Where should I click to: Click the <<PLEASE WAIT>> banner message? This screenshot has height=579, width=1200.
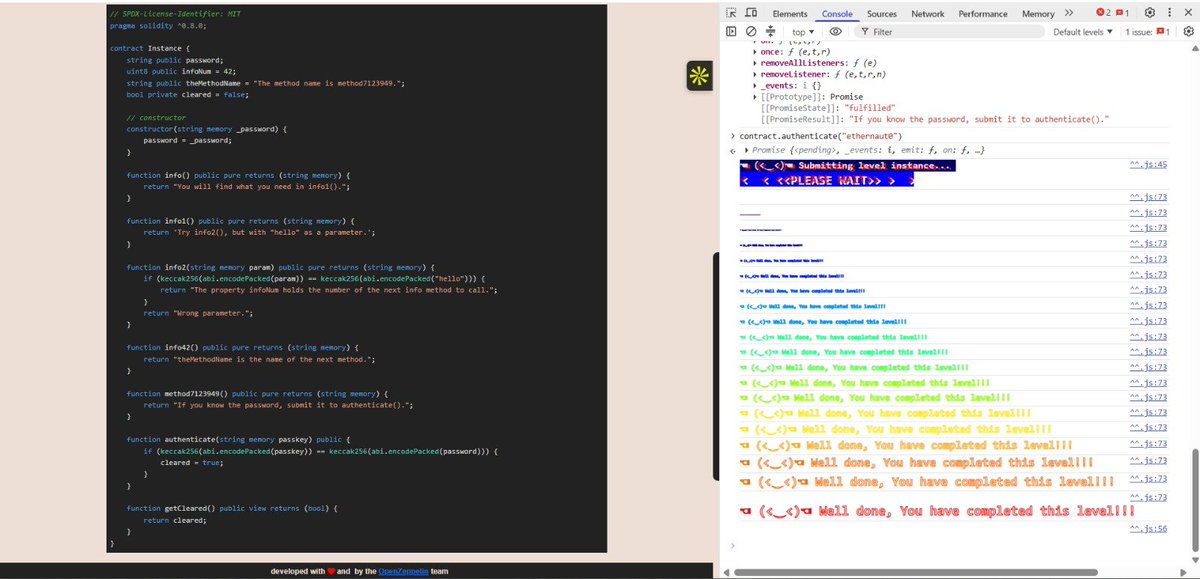827,180
